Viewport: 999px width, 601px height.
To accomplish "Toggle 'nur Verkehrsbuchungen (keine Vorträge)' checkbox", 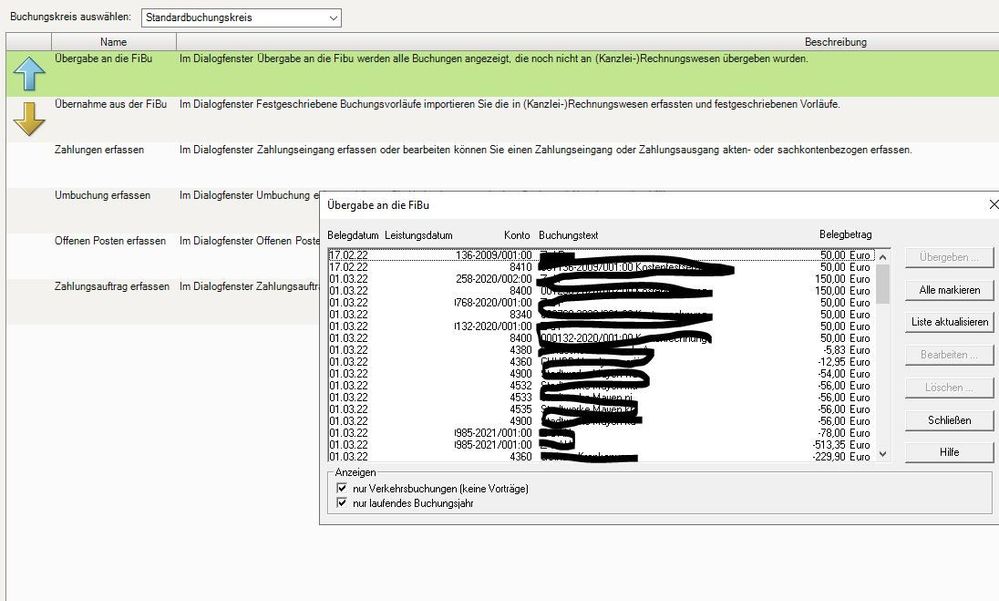I will [x=341, y=488].
